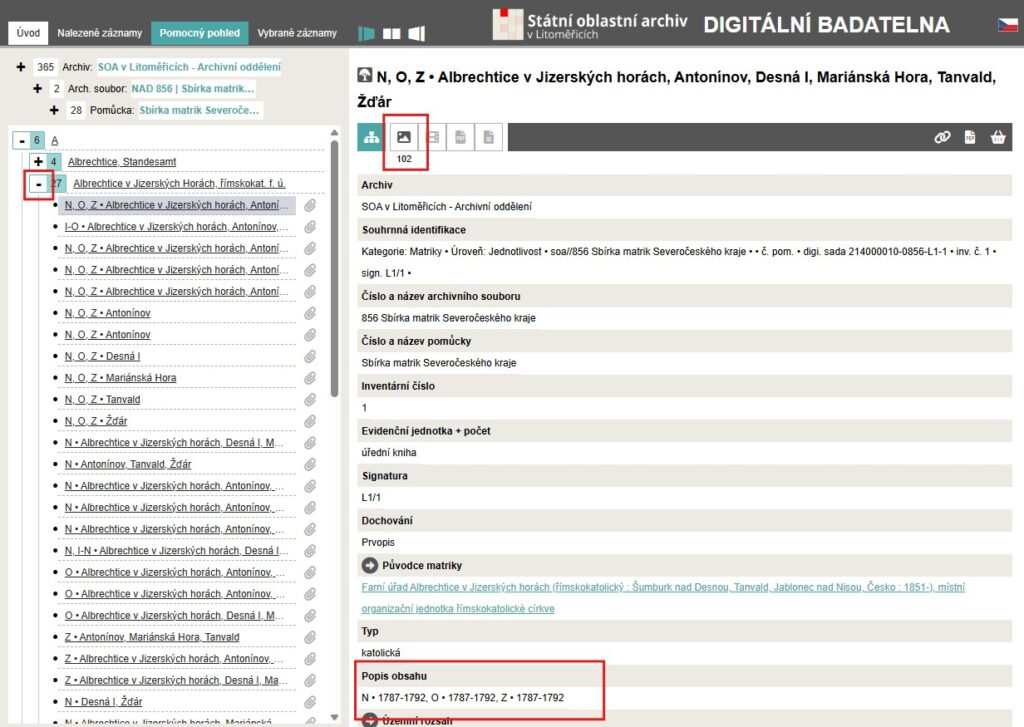
Task: Copy permalink using the chain link icon
Action: point(942,138)
